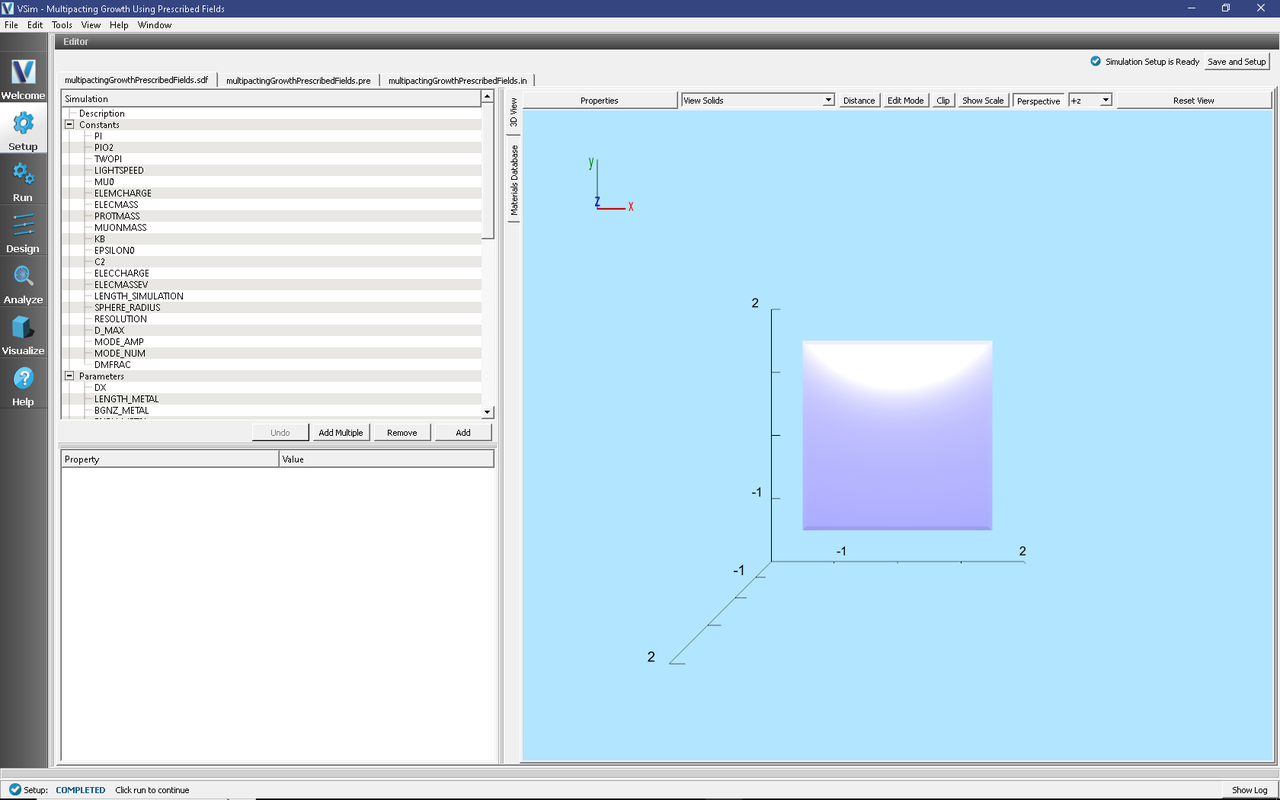Open the Analyze section

pyautogui.click(x=22, y=284)
